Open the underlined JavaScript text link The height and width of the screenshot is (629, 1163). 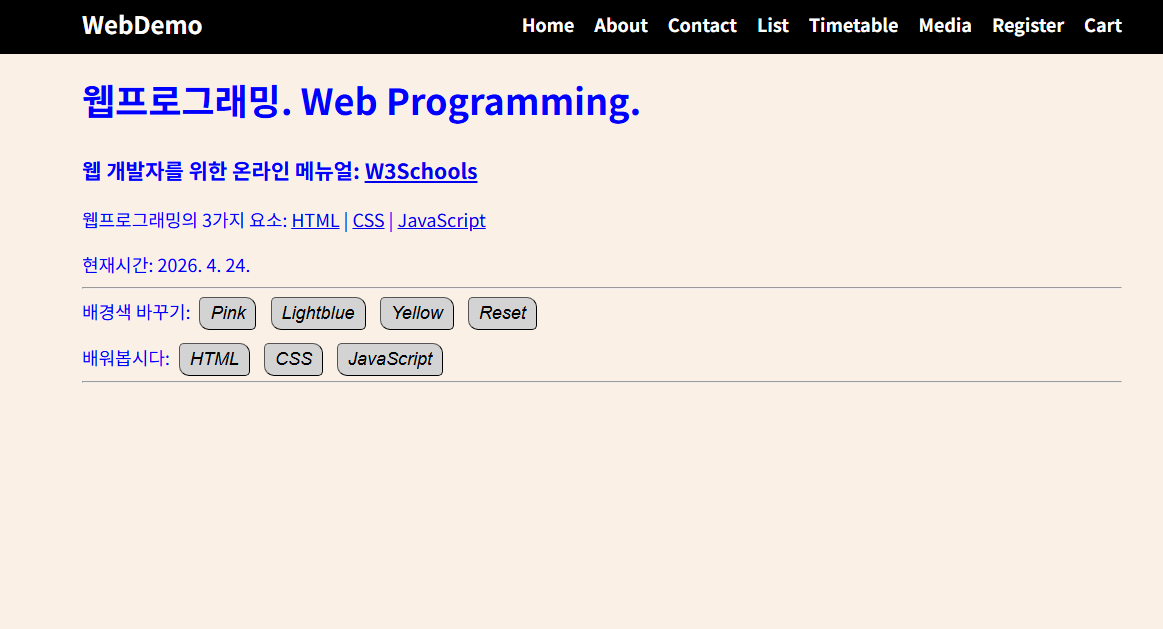point(441,220)
